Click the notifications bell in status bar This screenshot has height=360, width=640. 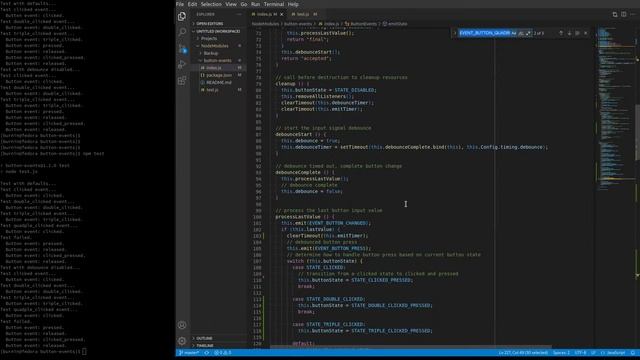(633, 353)
